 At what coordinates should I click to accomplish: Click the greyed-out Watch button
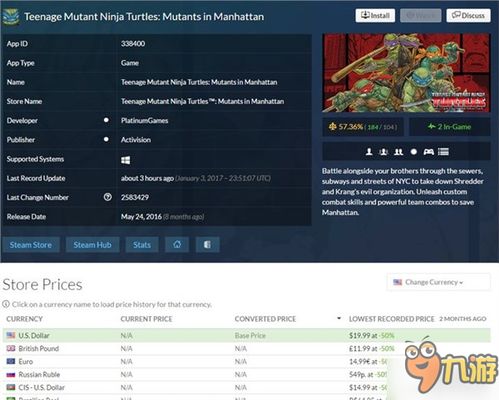pyautogui.click(x=421, y=16)
